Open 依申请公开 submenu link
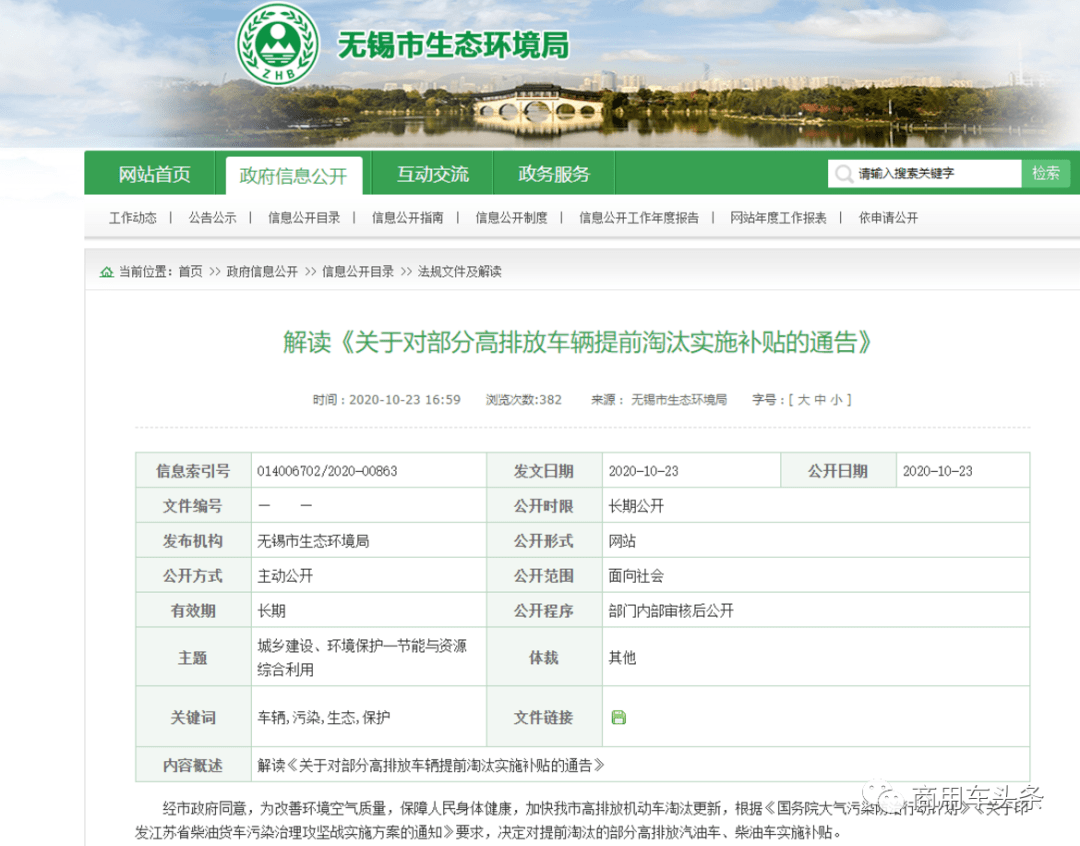The height and width of the screenshot is (846, 1080). (x=888, y=218)
